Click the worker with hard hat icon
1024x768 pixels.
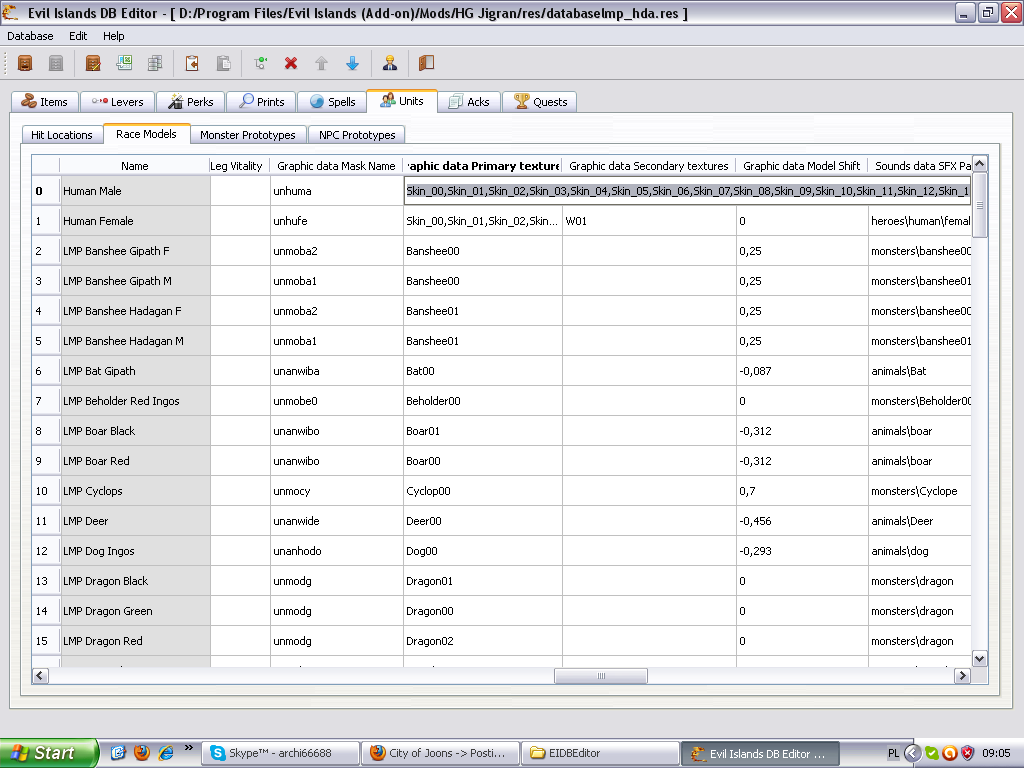[x=389, y=63]
